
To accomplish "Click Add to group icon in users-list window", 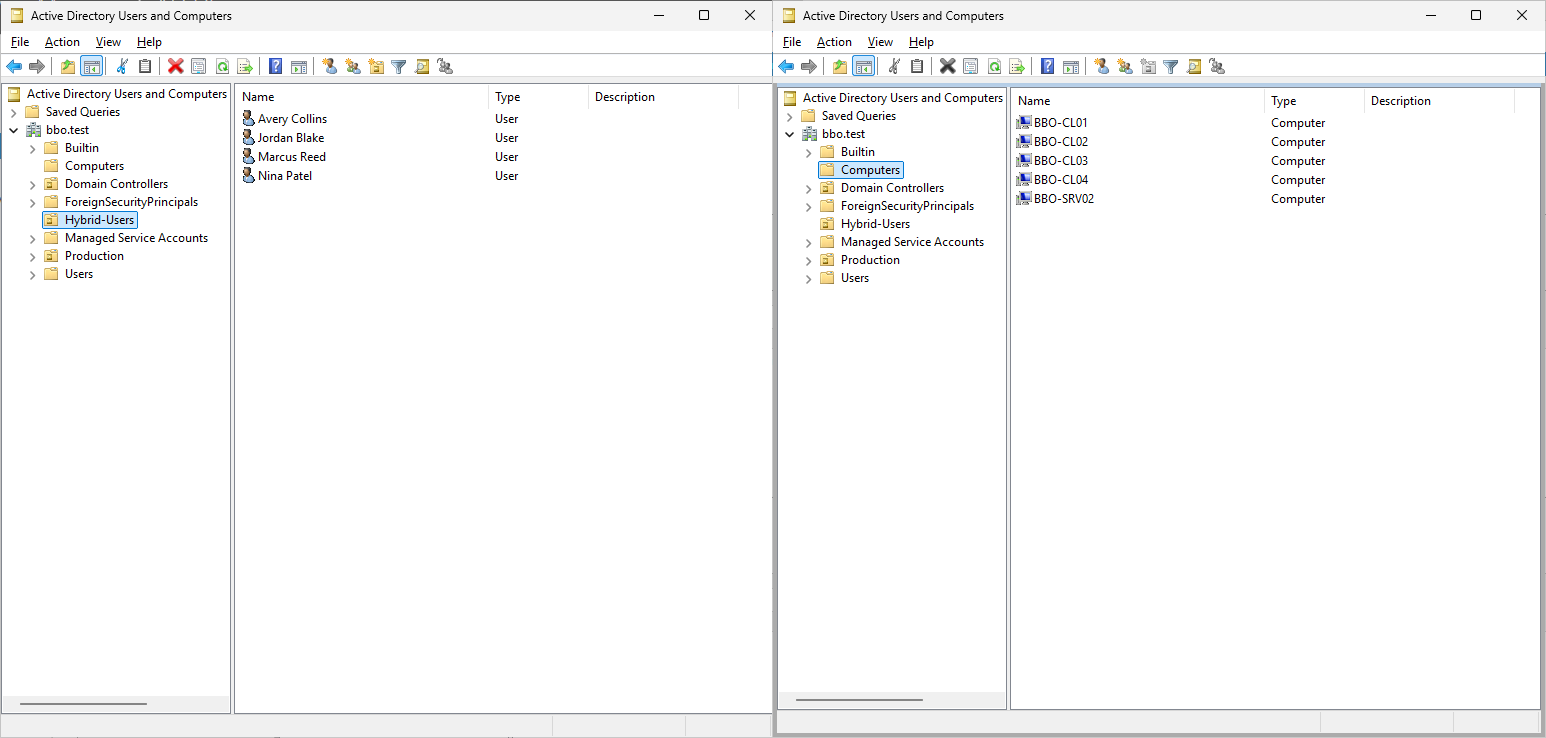I will (445, 66).
